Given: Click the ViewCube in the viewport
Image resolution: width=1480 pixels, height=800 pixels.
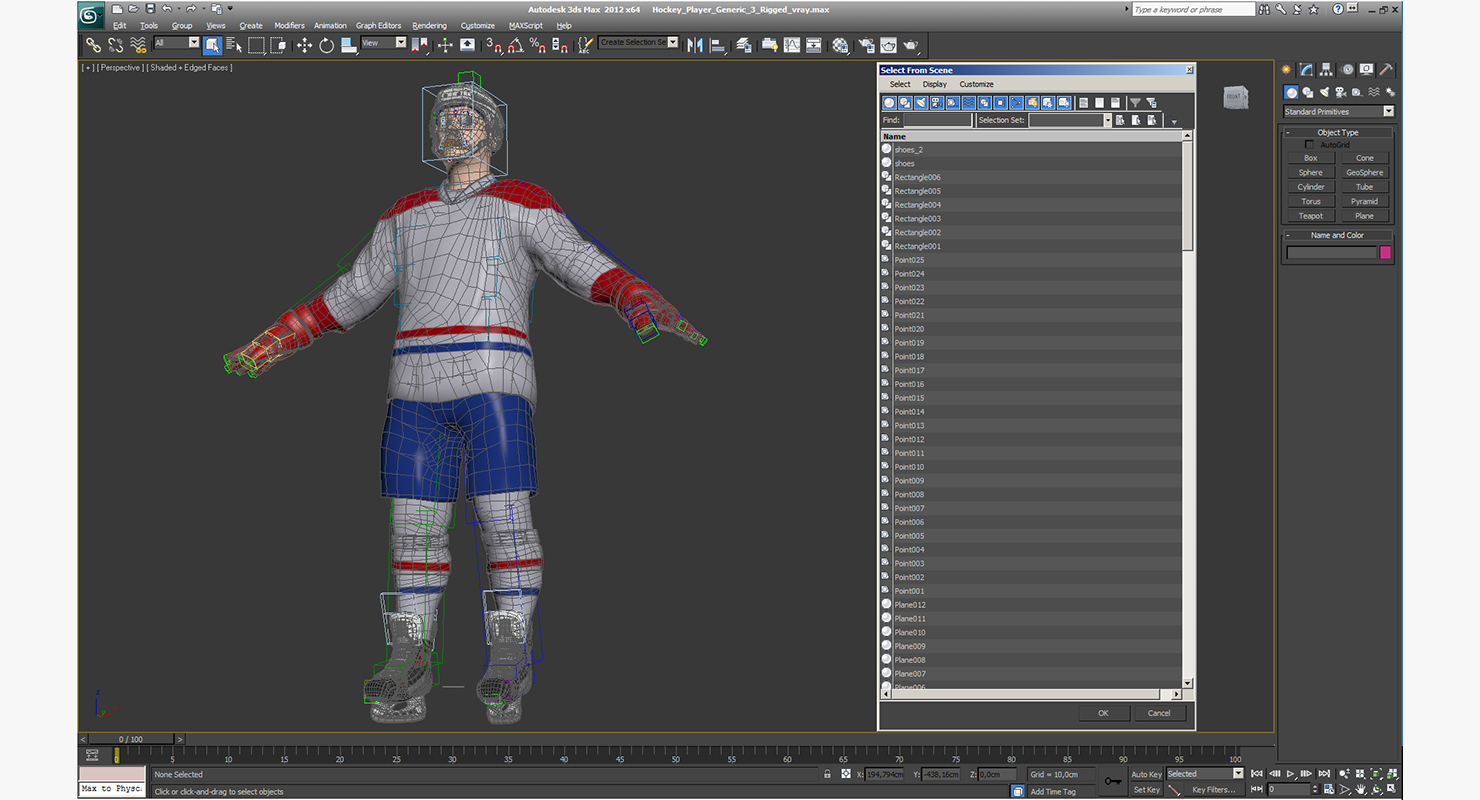Looking at the screenshot, I should (x=1236, y=97).
